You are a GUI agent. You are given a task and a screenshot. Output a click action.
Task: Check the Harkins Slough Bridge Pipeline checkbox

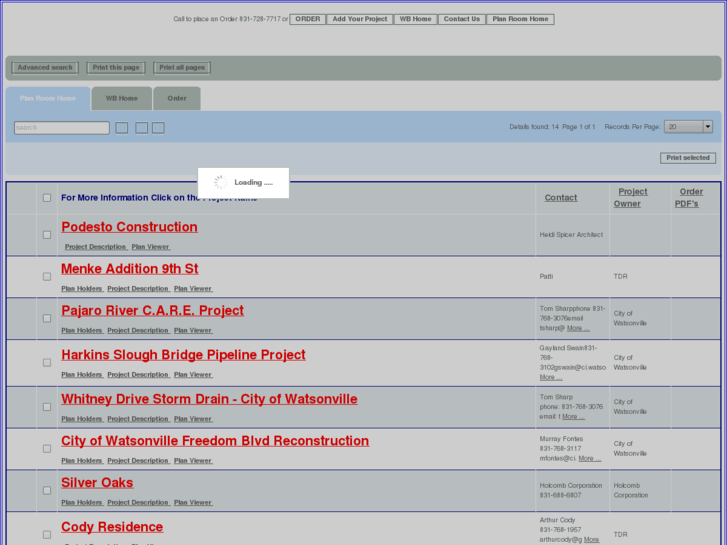[x=47, y=362]
